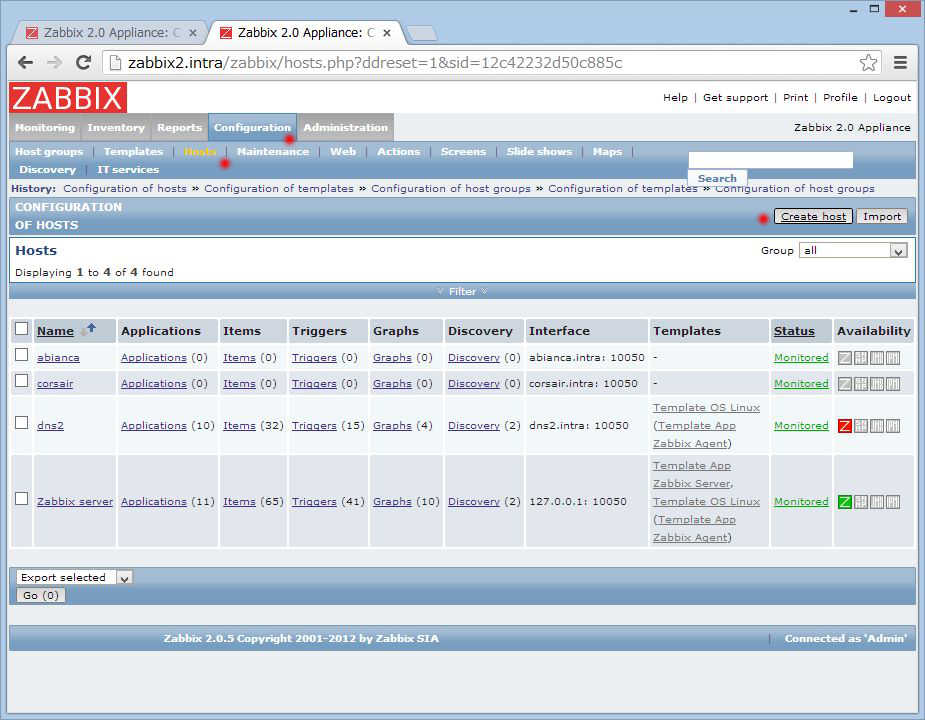
Task: Click the Create host button
Action: click(813, 217)
